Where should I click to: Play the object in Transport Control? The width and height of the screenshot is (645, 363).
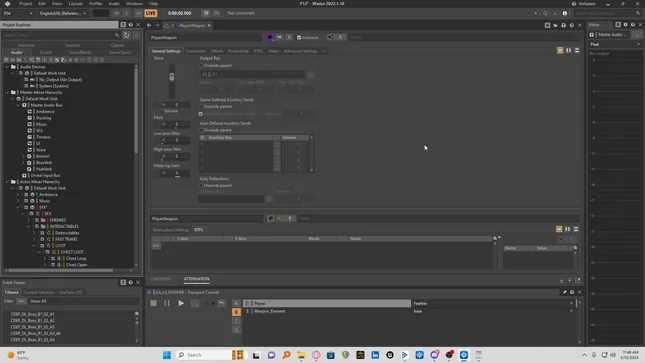click(x=181, y=303)
